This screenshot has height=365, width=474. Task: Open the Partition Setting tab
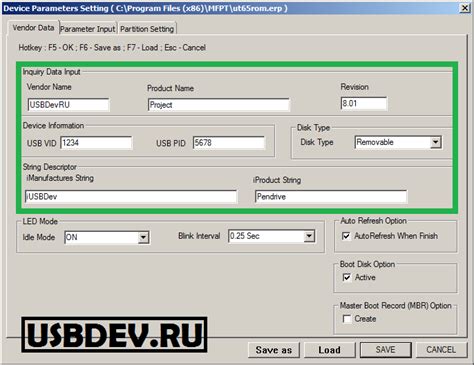pos(147,29)
